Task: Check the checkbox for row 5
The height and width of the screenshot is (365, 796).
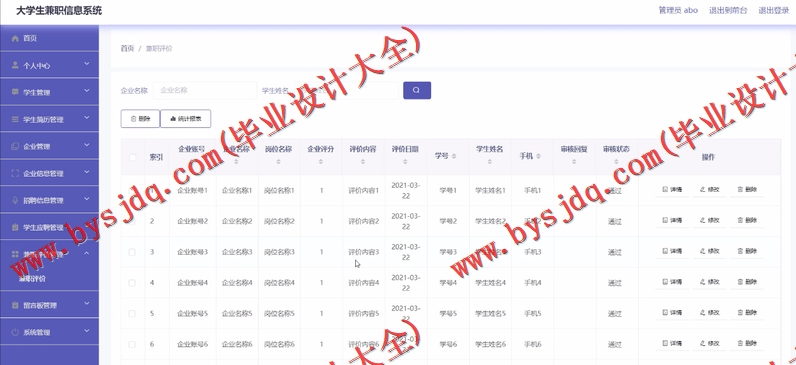Action: [x=132, y=314]
